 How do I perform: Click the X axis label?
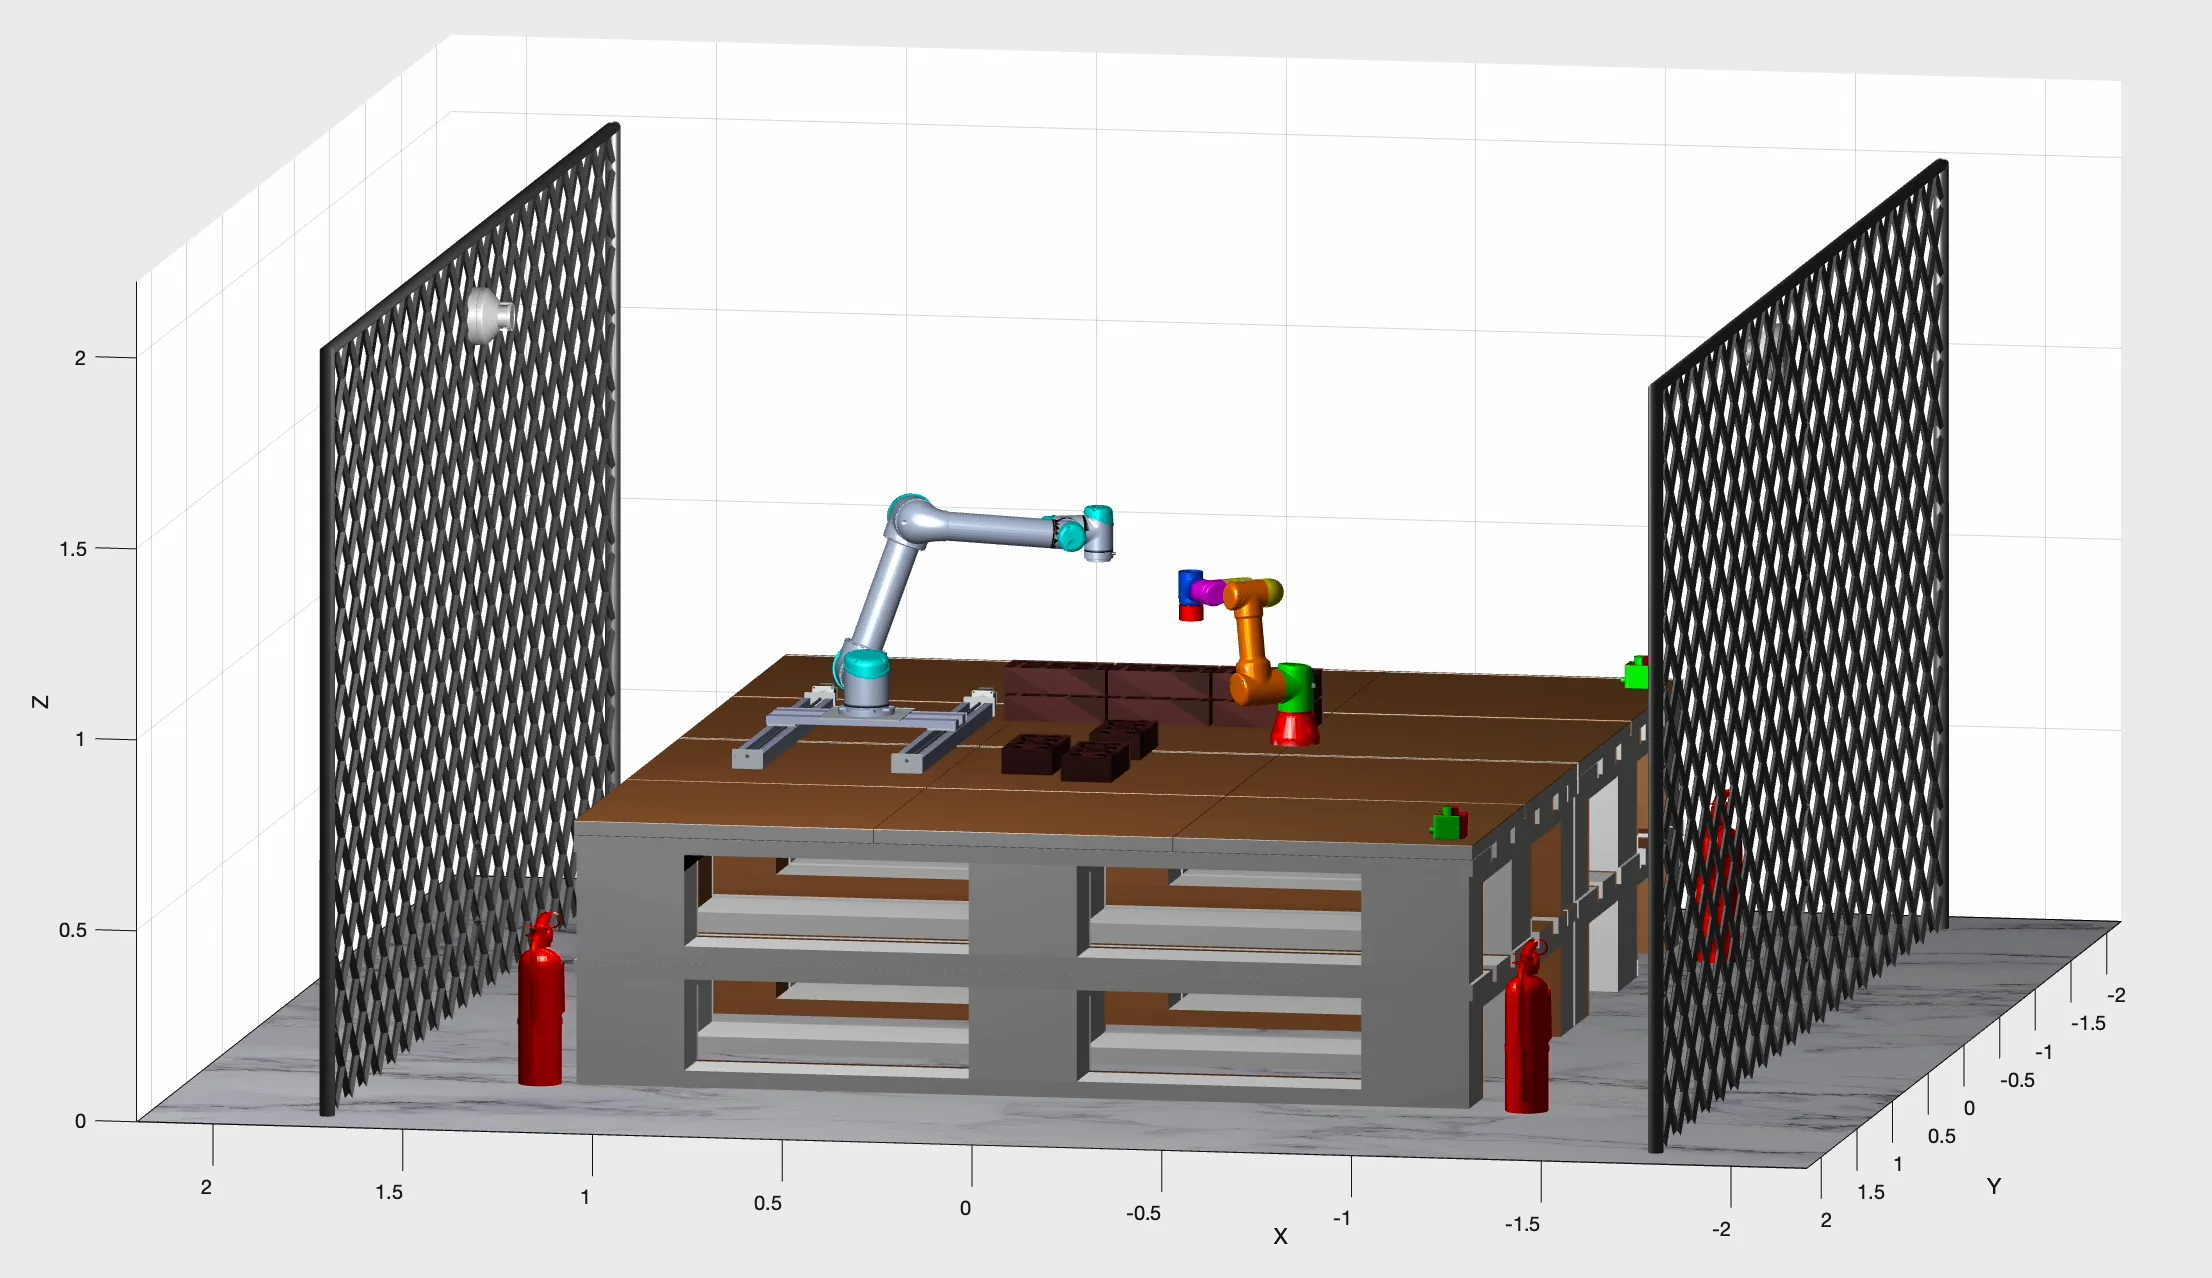[1280, 1236]
